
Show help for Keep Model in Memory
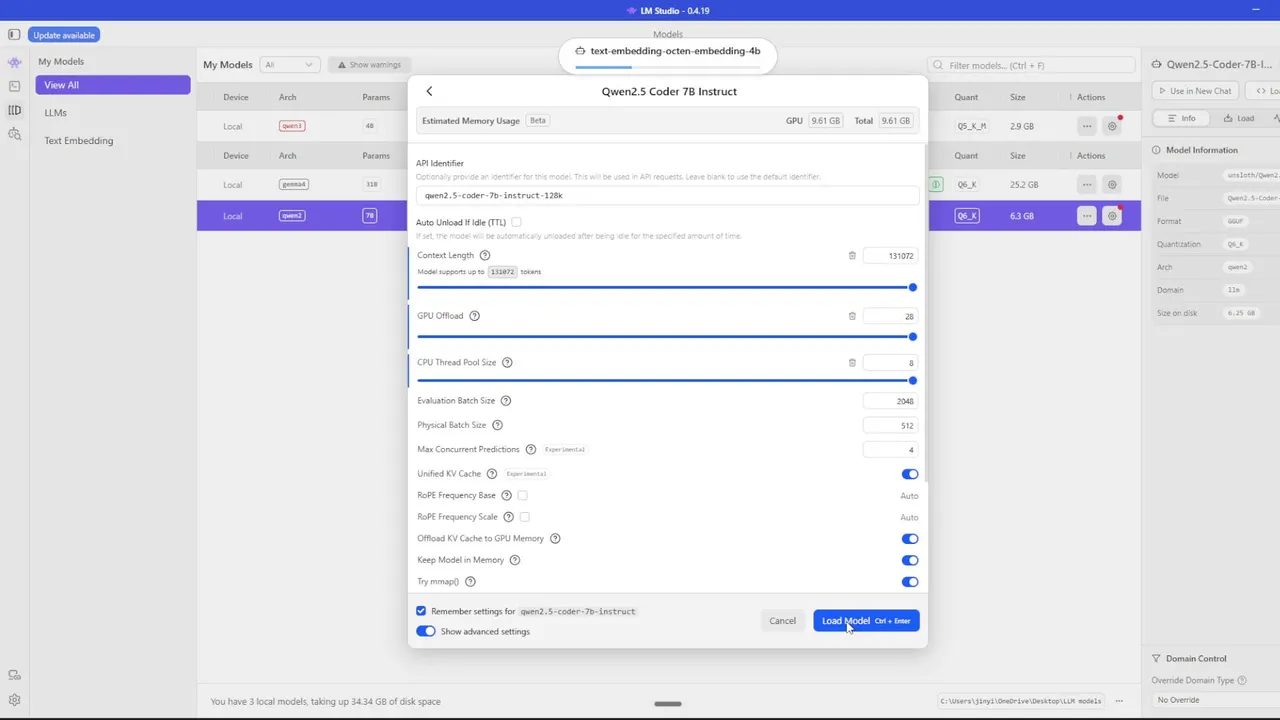point(515,560)
